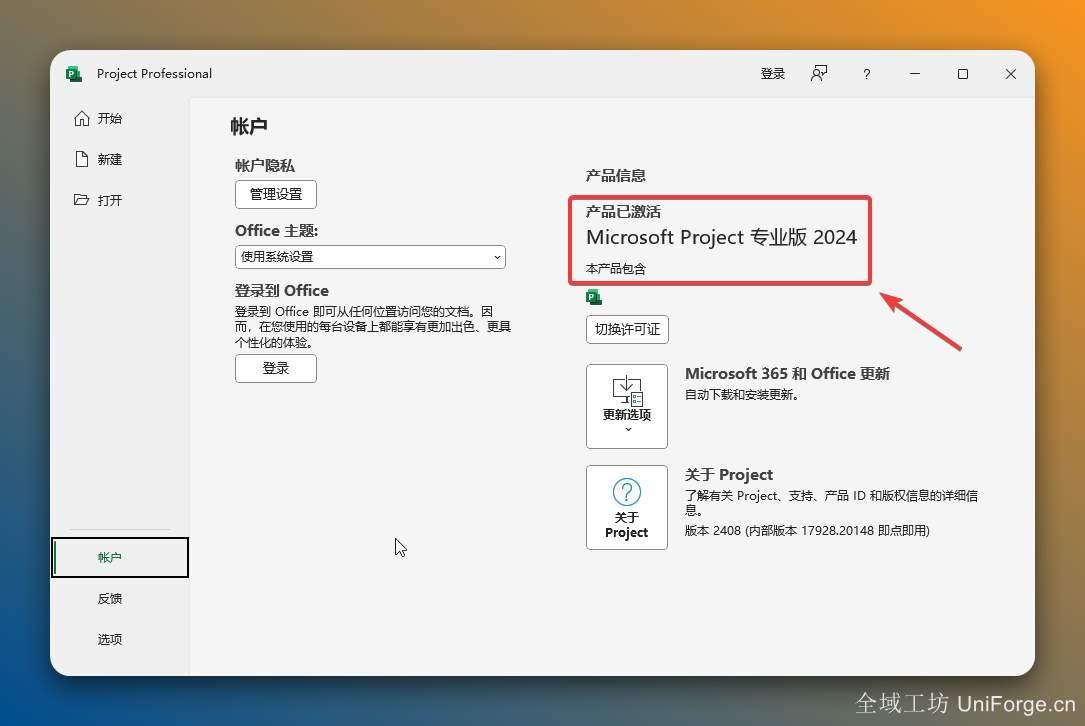This screenshot has height=726, width=1085.
Task: Click the Microsoft Project 专业版 2024 text
Action: pos(721,237)
